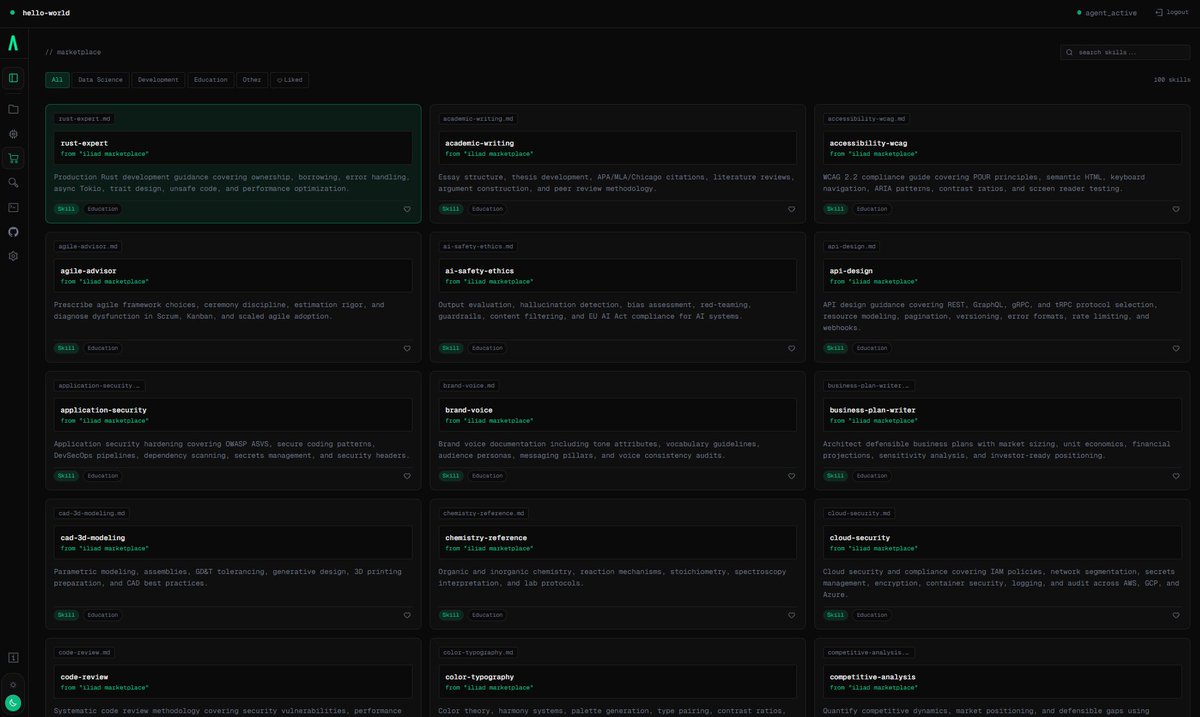
Task: Toggle the sidebar panel layout icon
Action: pyautogui.click(x=13, y=78)
